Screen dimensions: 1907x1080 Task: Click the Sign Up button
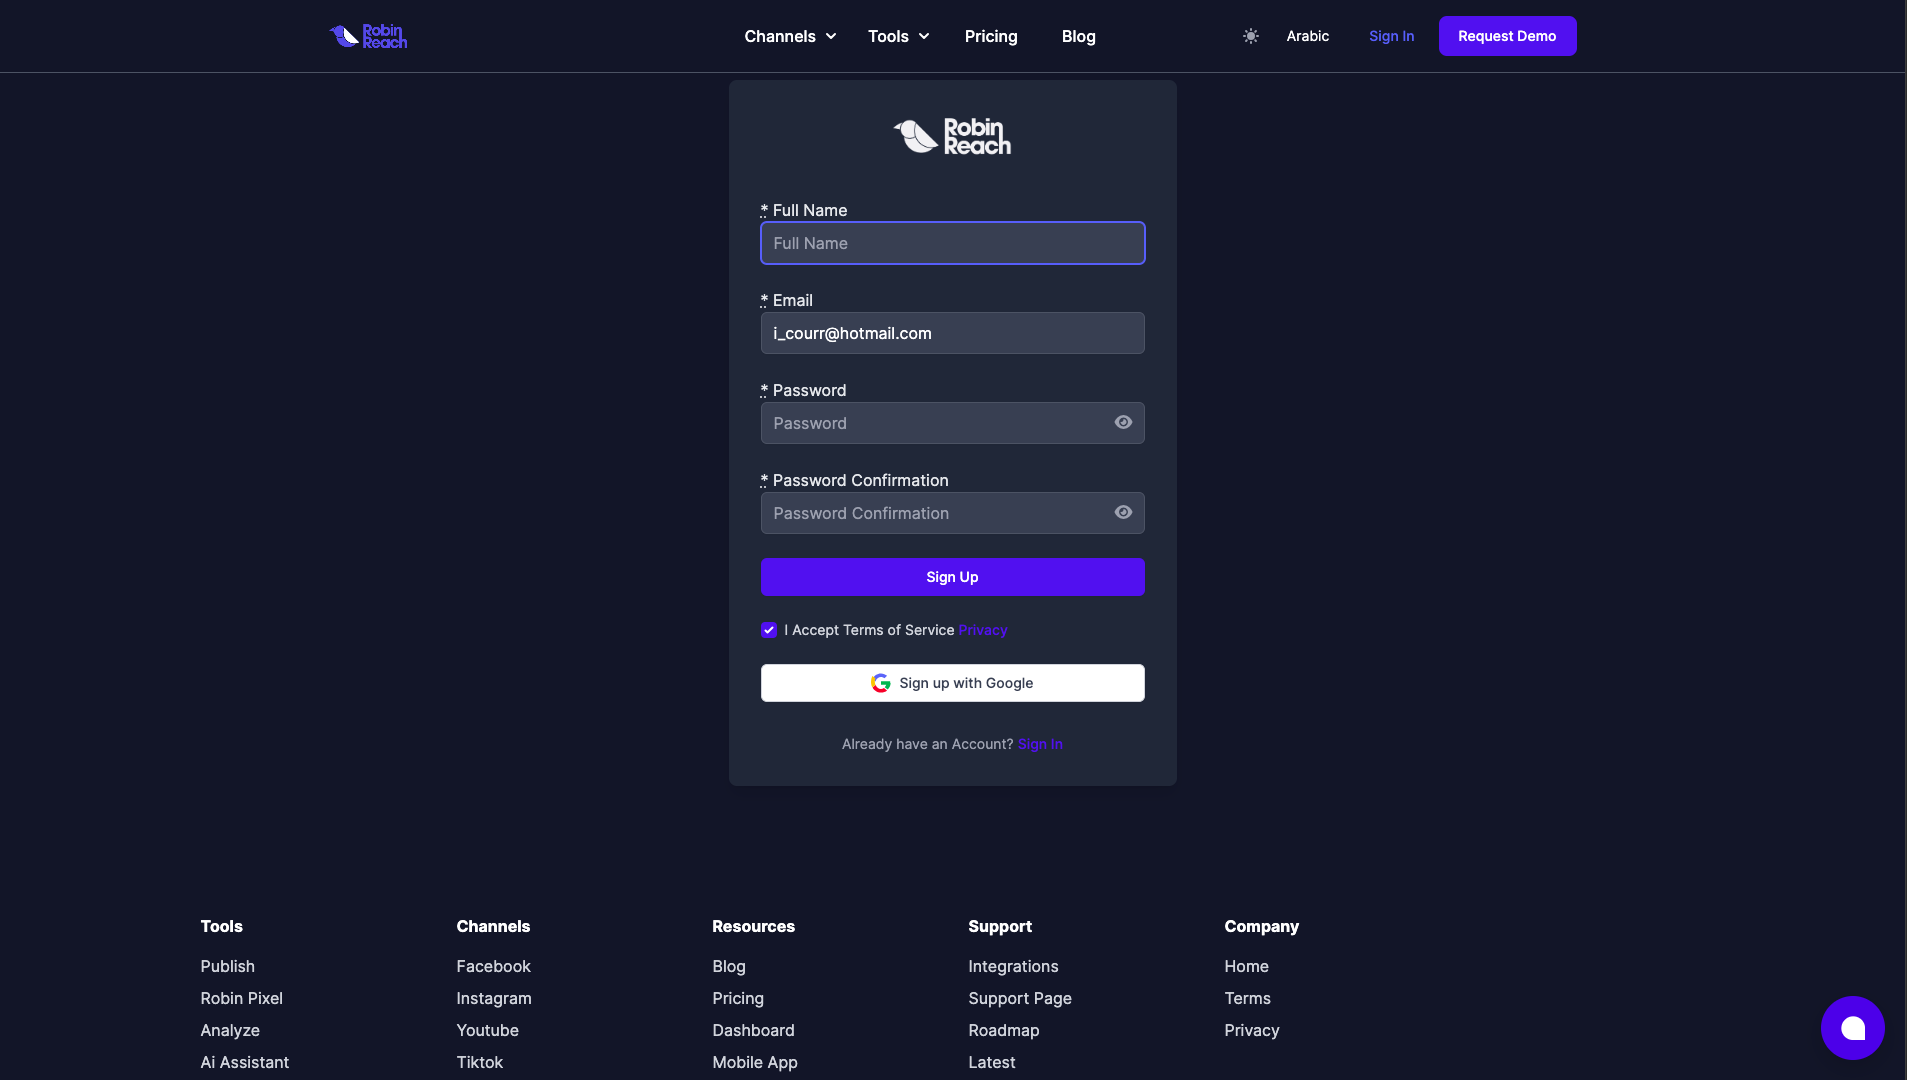click(952, 577)
